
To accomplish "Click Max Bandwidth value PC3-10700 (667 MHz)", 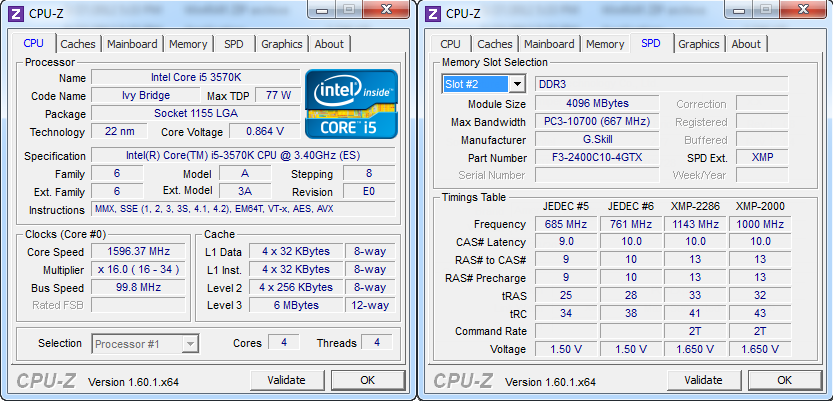I will [597, 122].
